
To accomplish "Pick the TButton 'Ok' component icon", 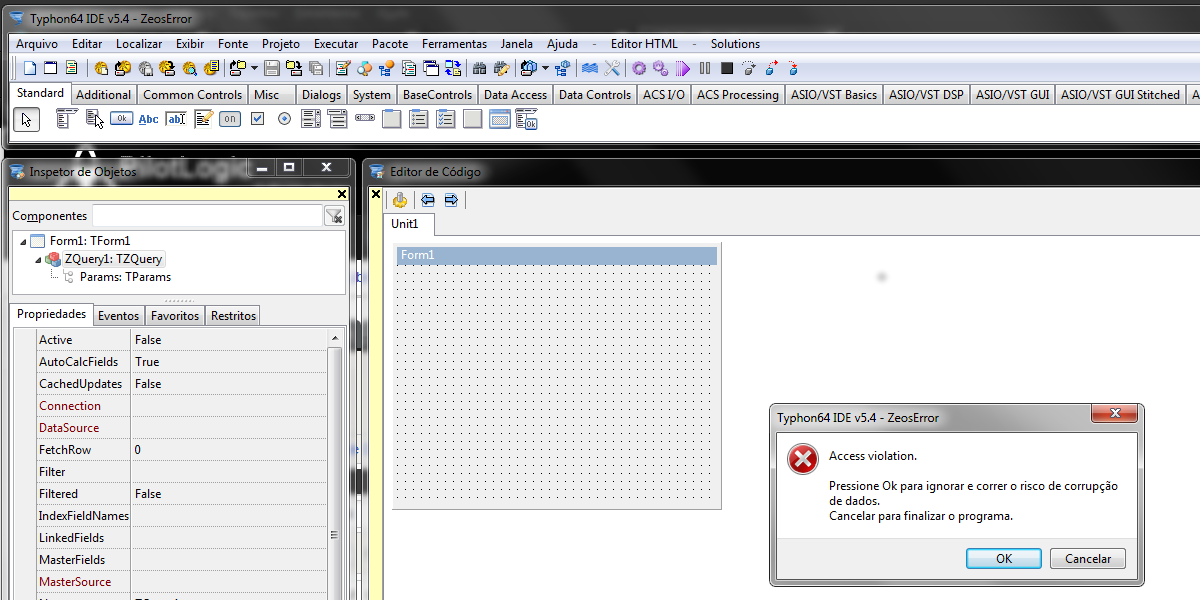I will tap(121, 119).
